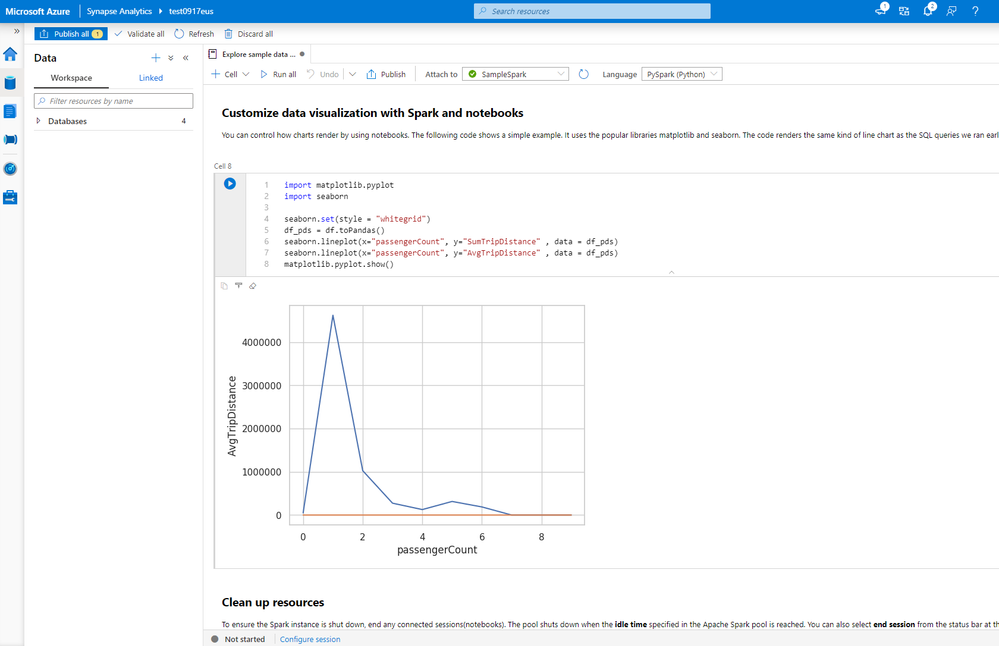Open the PySpark (Python) language dropdown
This screenshot has width=999, height=646.
coord(682,75)
